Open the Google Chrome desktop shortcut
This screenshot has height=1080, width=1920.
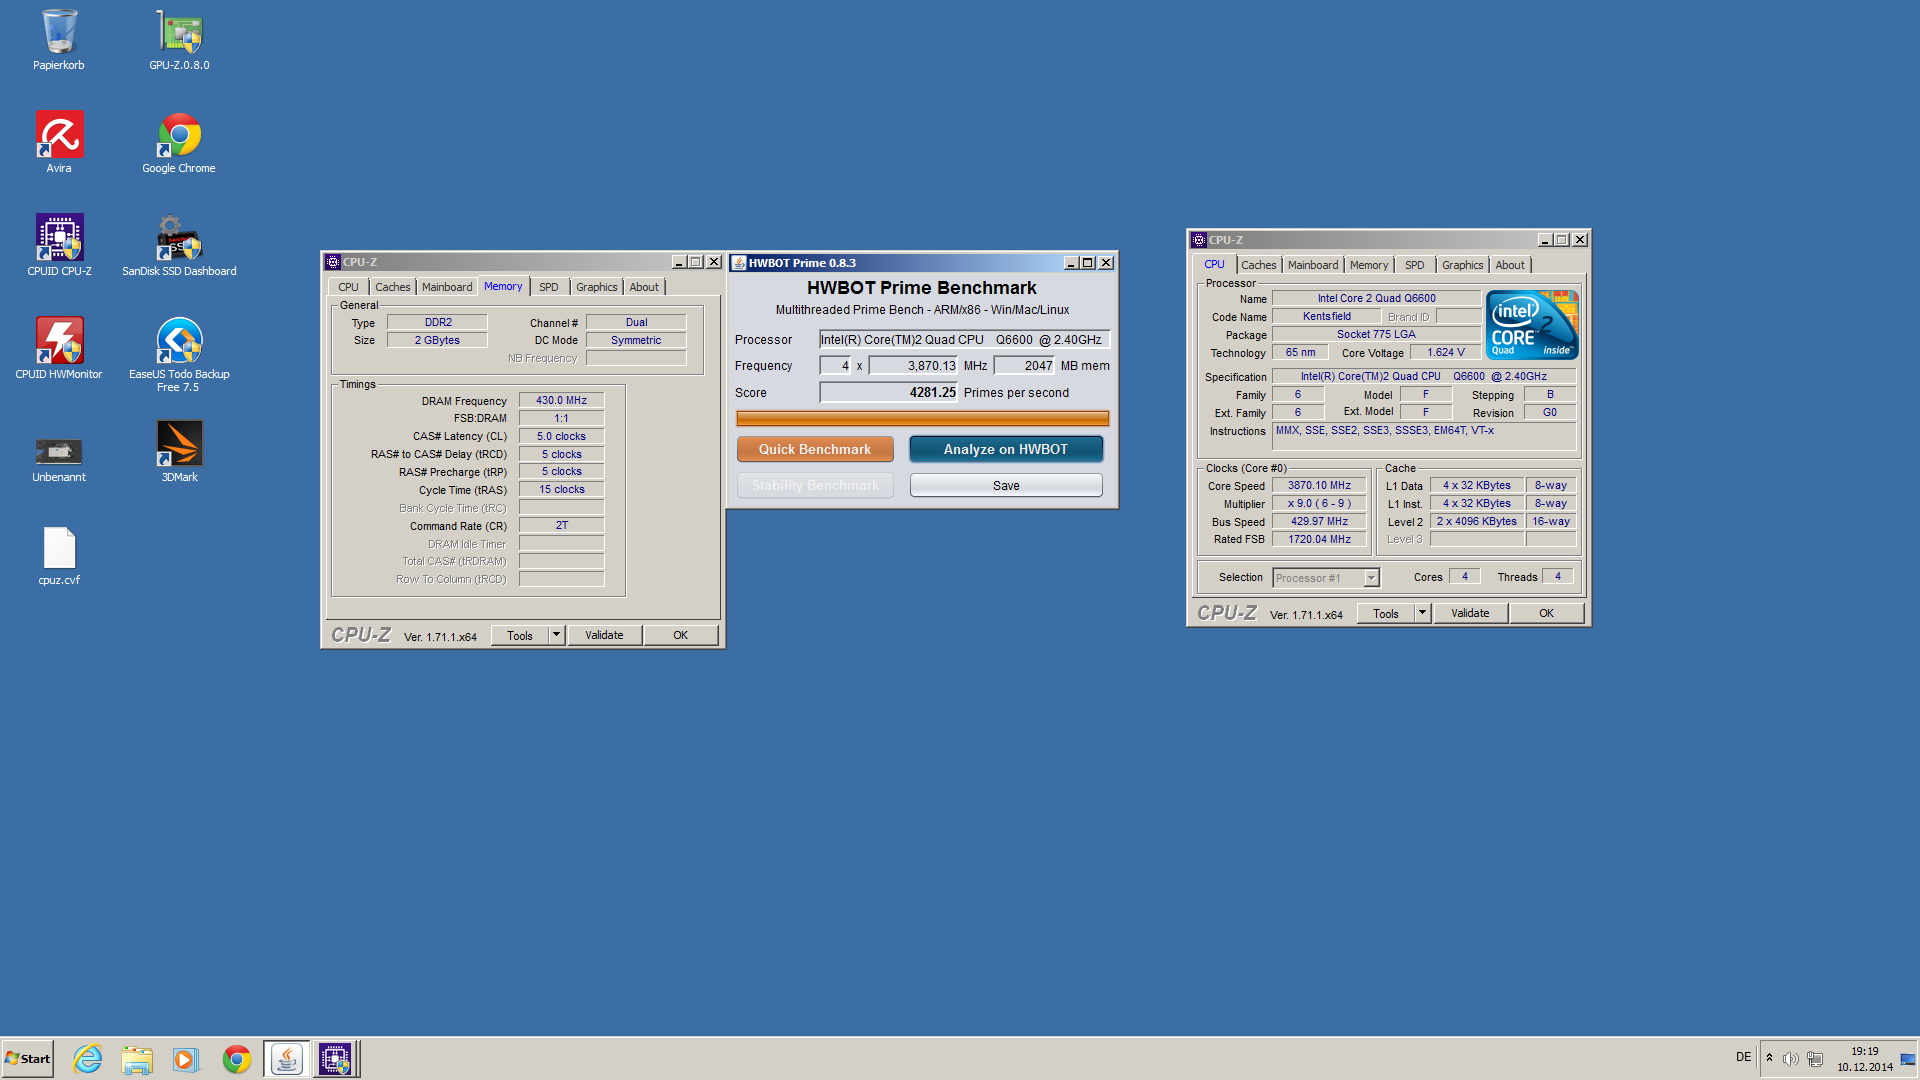click(179, 143)
